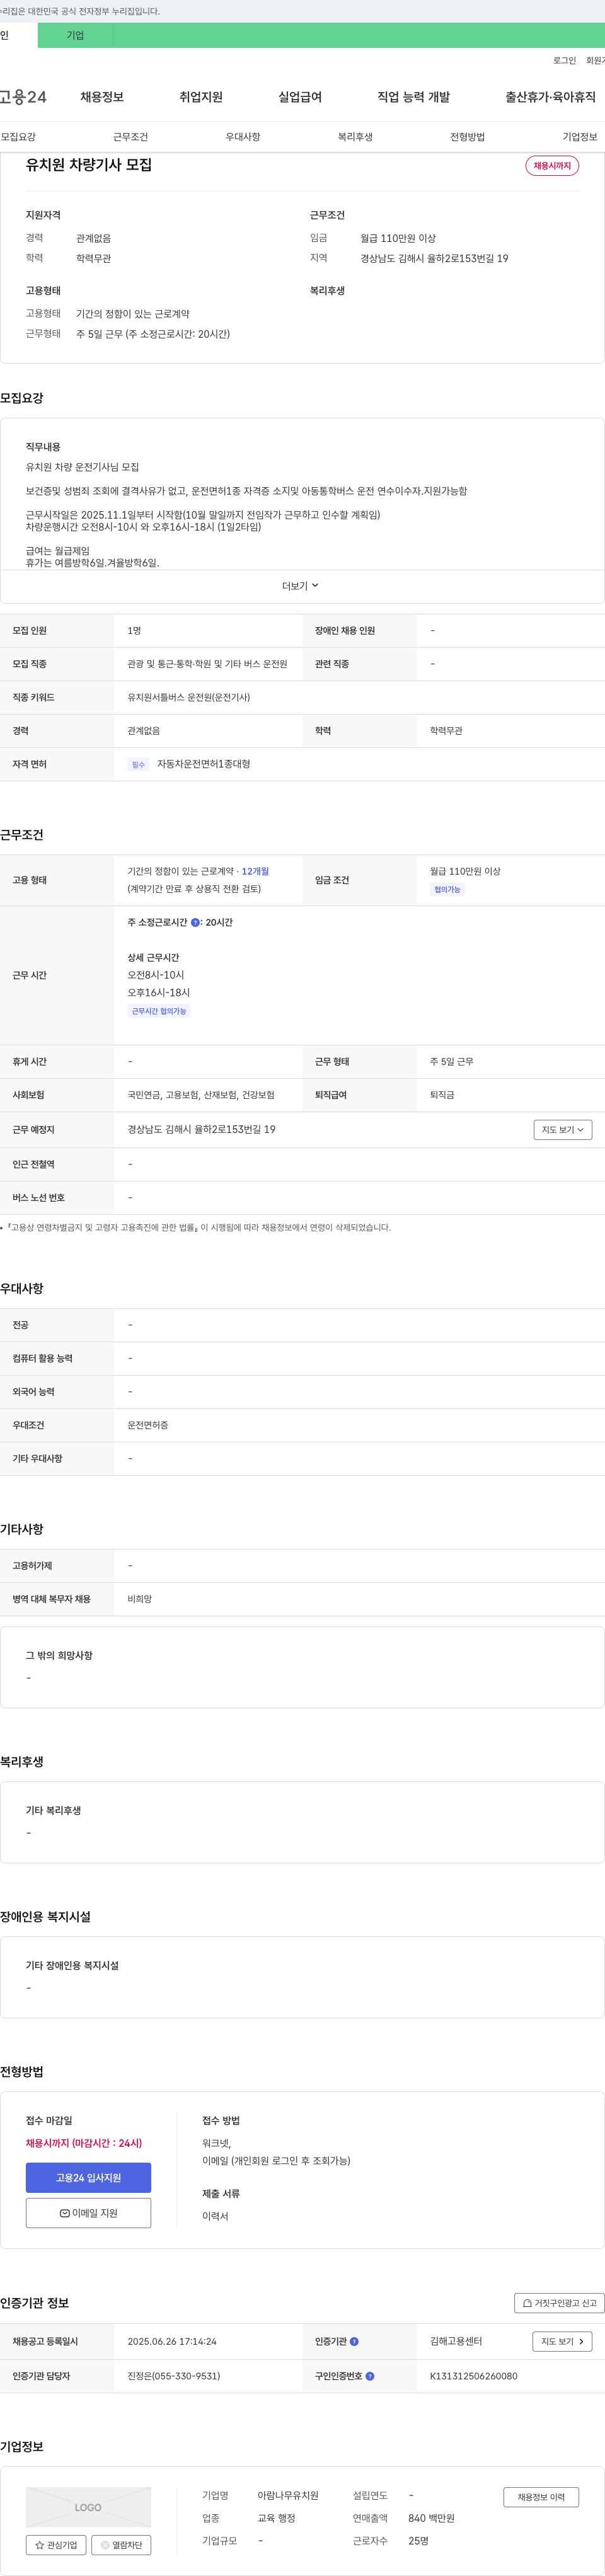Click the 진정은(055-330-9531) contact text
Image resolution: width=605 pixels, height=2576 pixels.
(174, 2376)
